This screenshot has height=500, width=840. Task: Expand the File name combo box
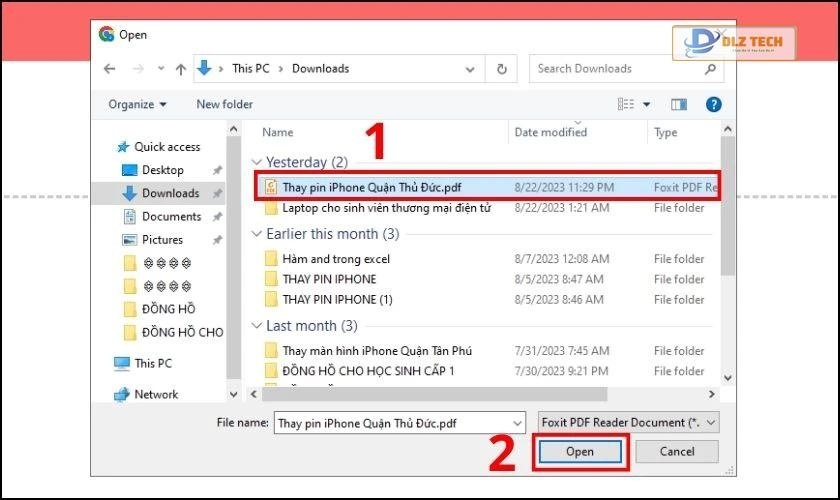[516, 423]
